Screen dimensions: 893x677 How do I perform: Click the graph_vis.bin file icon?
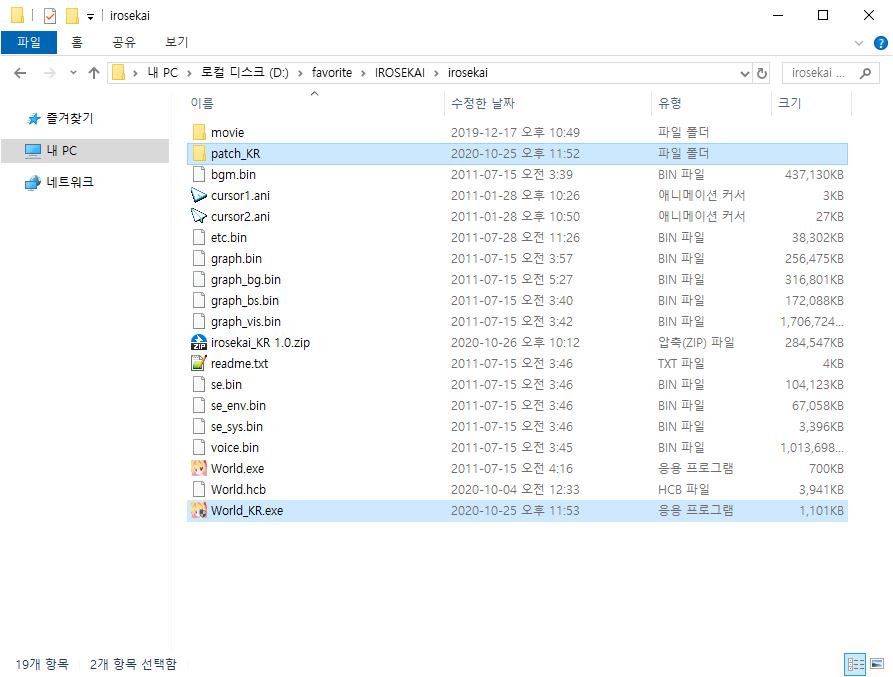(x=199, y=322)
